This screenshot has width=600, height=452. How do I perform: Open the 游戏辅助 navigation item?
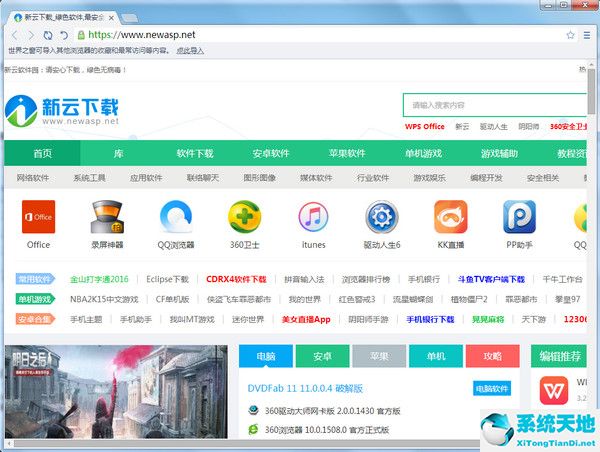pyautogui.click(x=499, y=153)
